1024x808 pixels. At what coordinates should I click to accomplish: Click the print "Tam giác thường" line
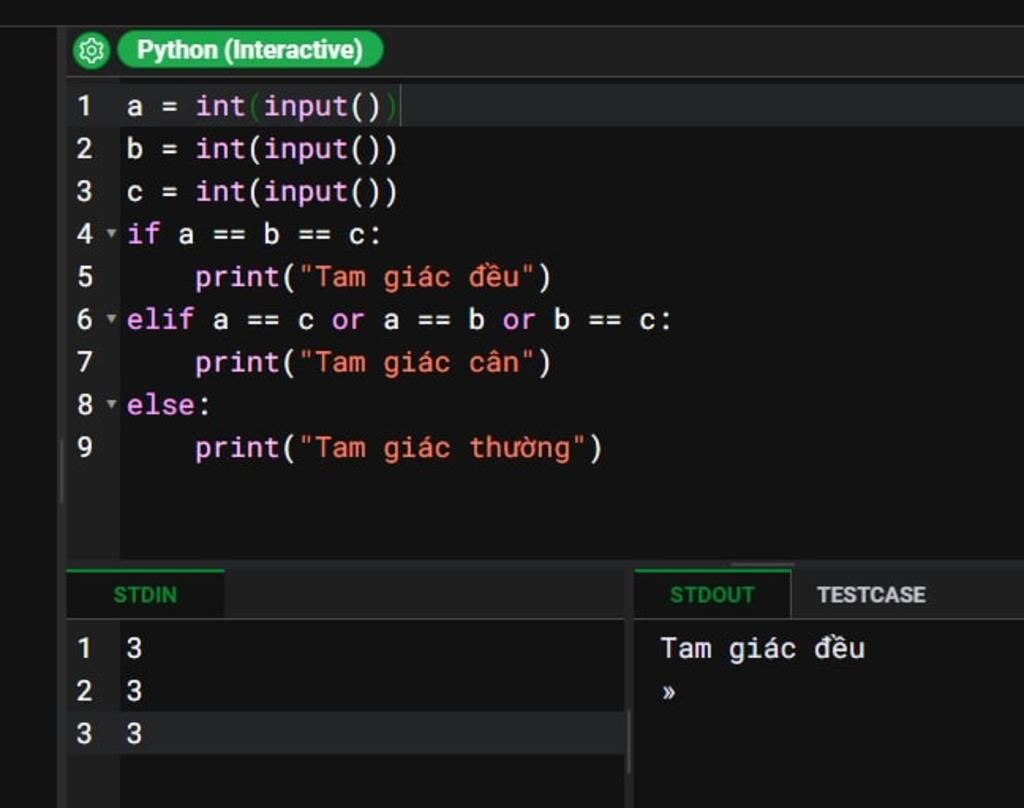[x=398, y=448]
